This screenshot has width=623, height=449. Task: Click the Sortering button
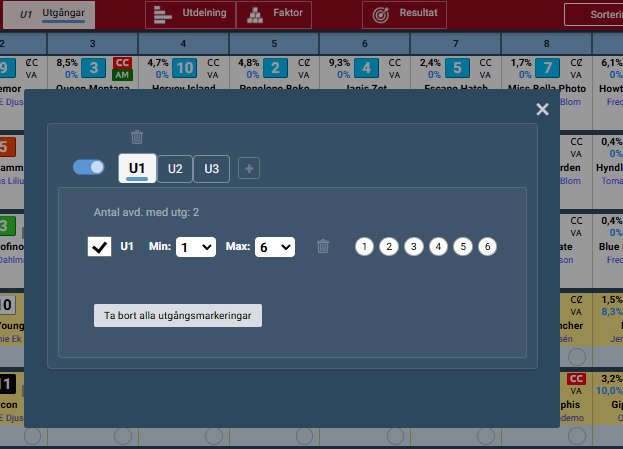point(593,15)
